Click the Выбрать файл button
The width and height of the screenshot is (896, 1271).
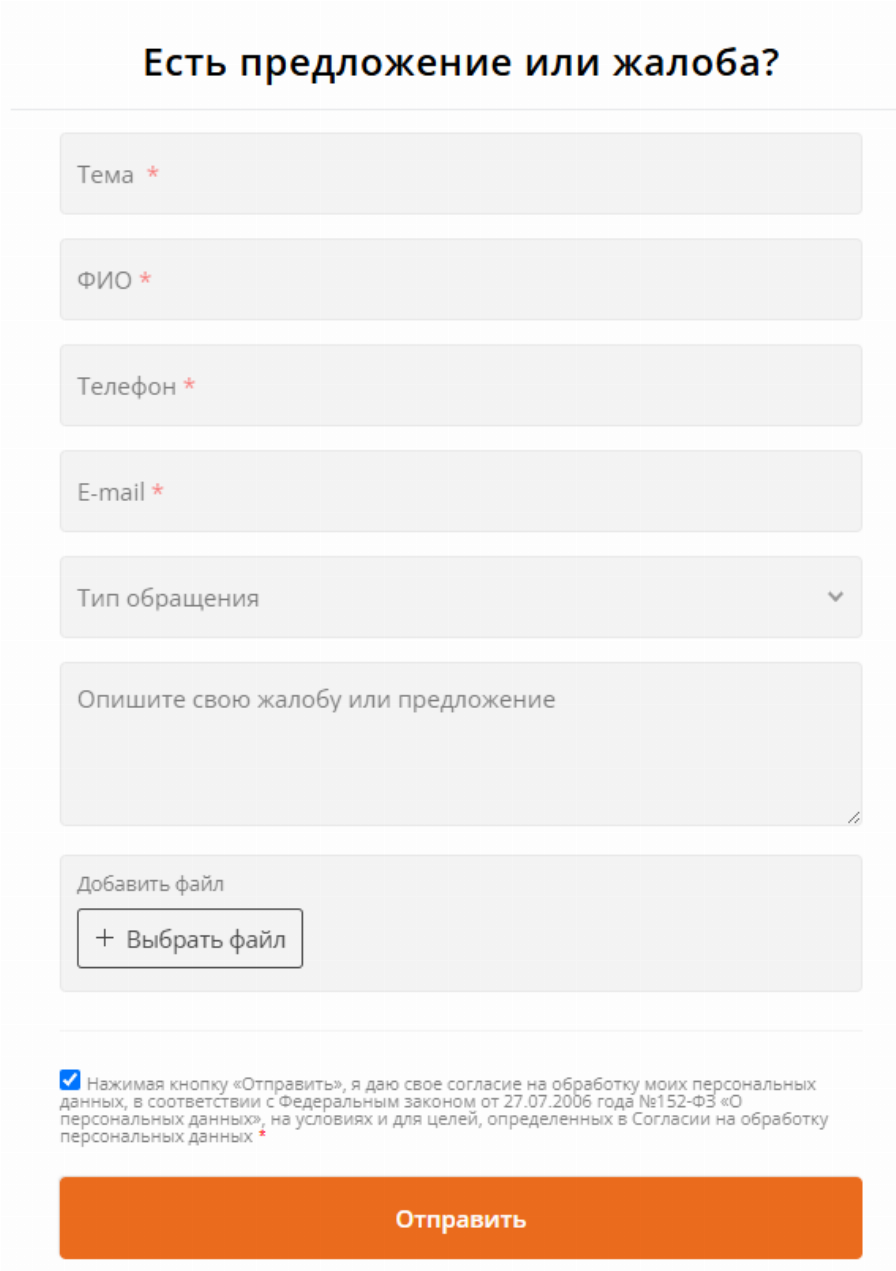click(x=190, y=938)
